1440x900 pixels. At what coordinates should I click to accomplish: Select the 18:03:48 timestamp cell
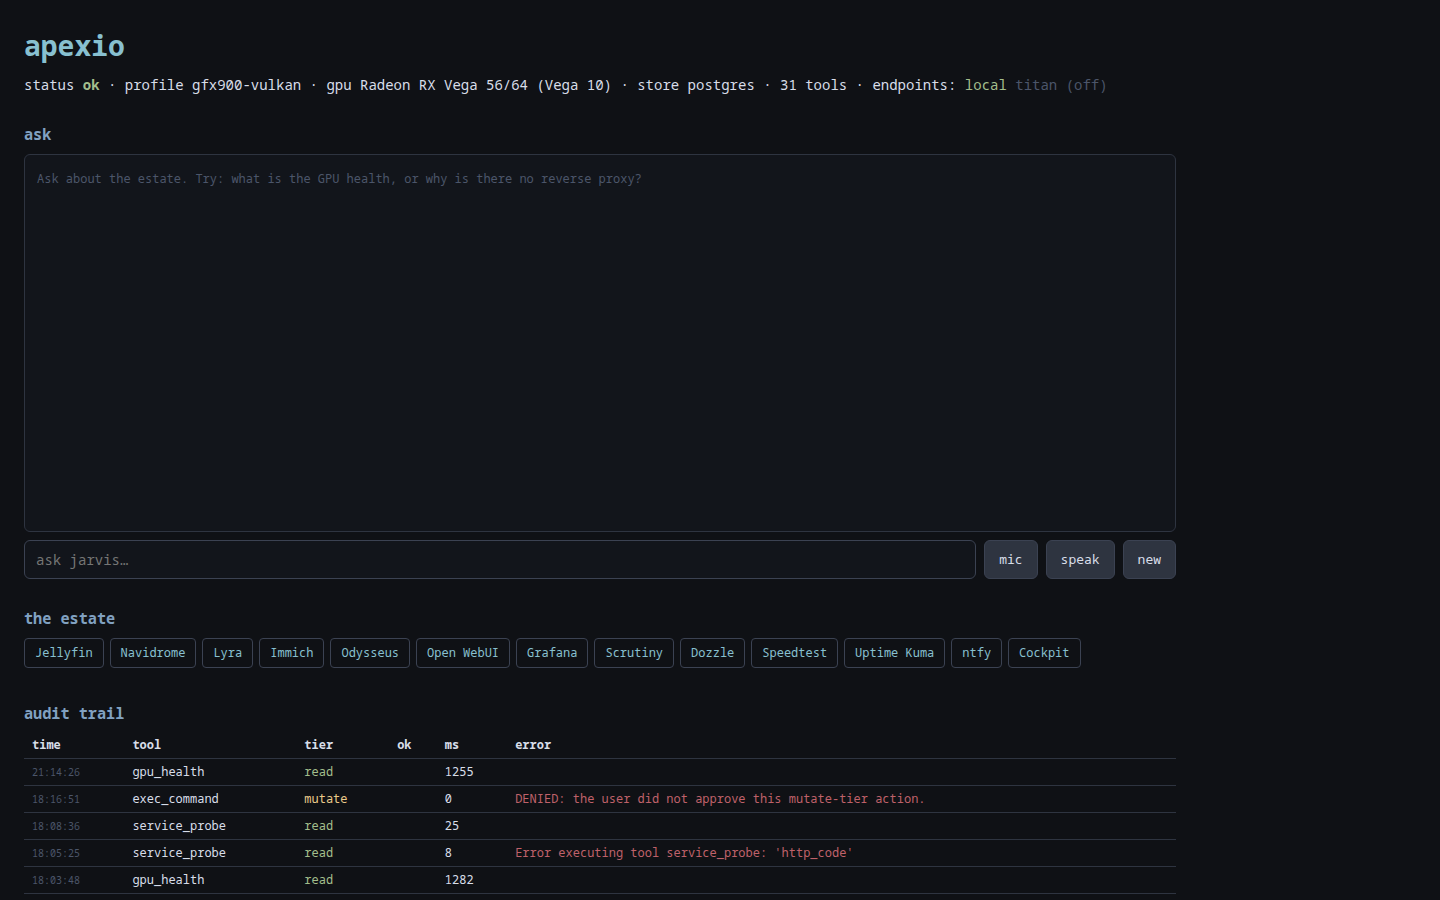[56, 880]
